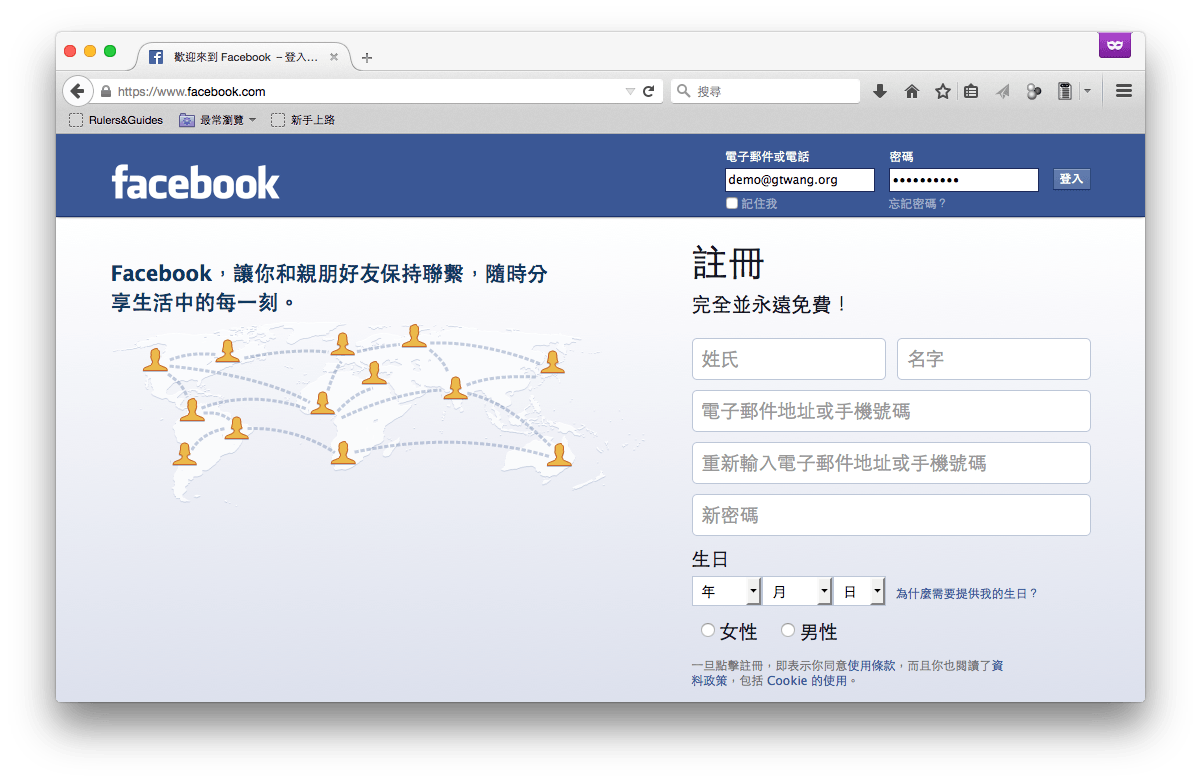Select the 男性 gender radio button
This screenshot has width=1201, height=782.
click(x=788, y=630)
